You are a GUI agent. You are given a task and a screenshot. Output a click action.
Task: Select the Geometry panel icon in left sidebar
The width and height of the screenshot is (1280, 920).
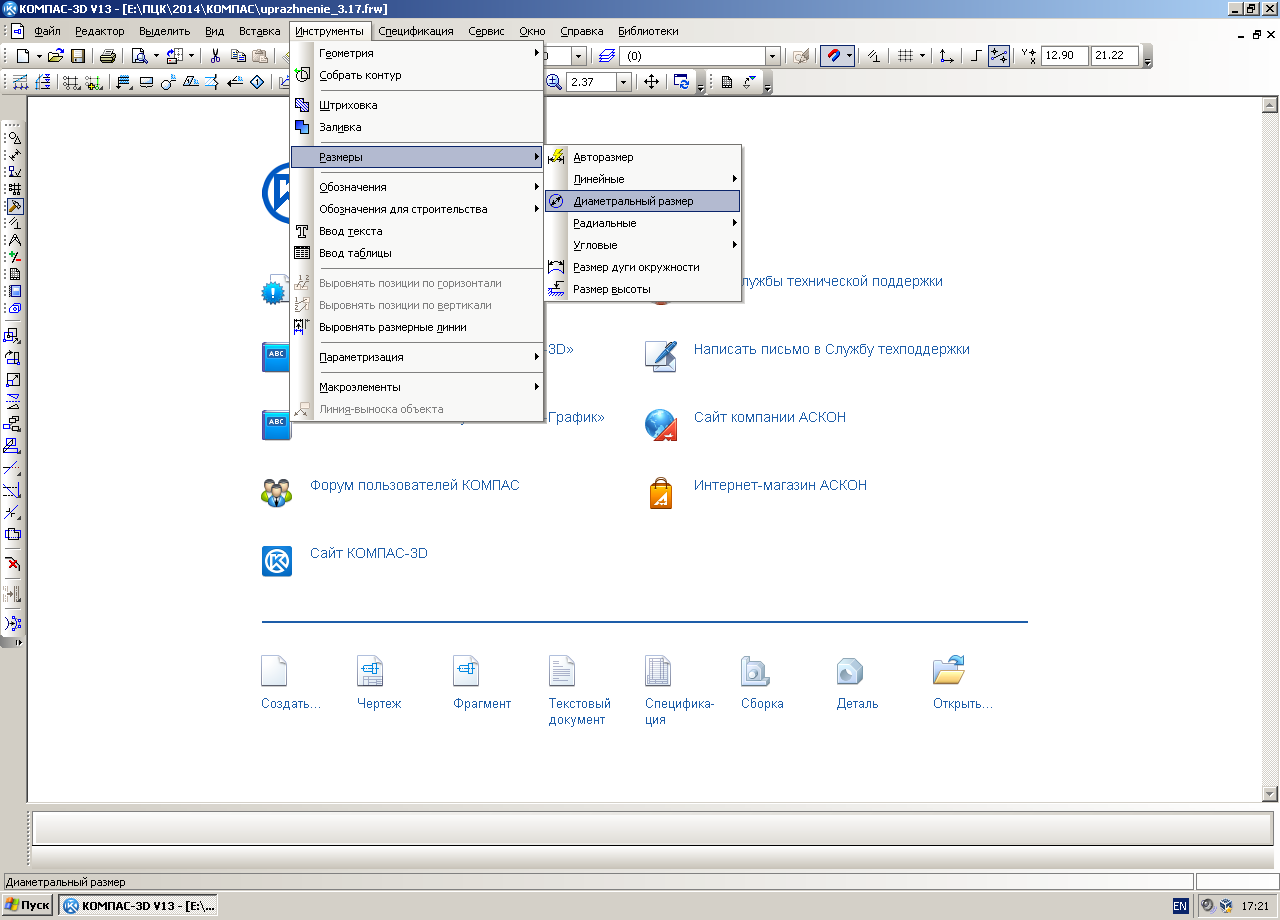click(14, 138)
